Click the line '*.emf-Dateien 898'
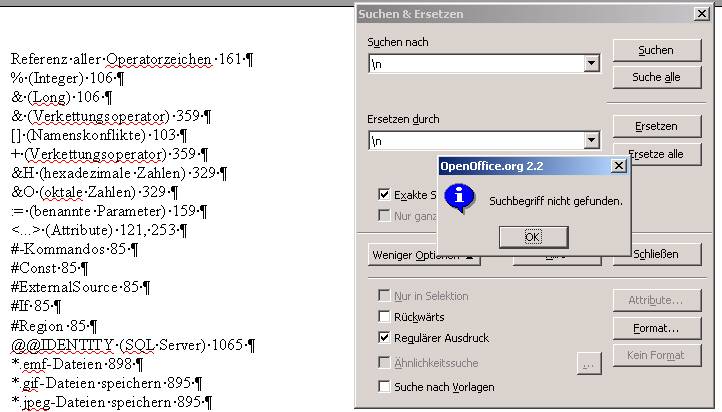This screenshot has width=722, height=412. pos(77,364)
